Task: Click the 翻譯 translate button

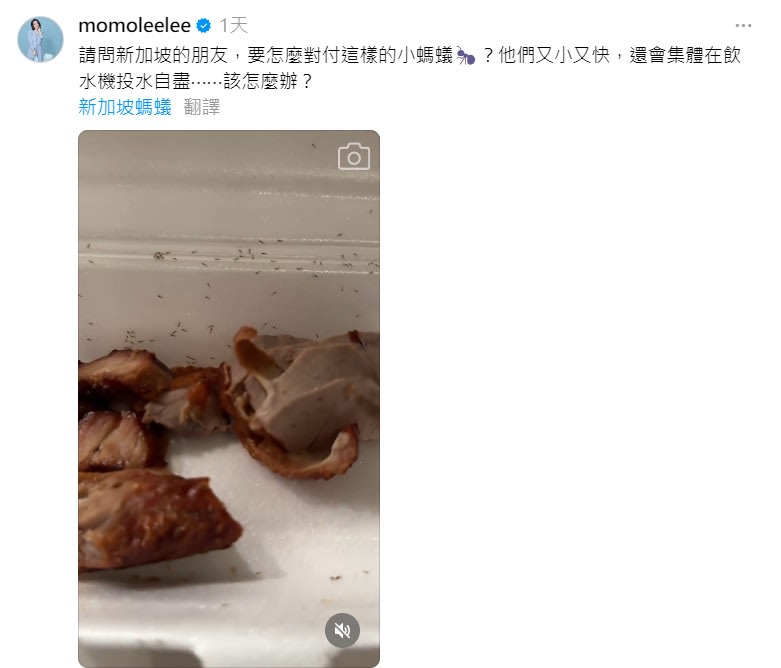Action: click(x=202, y=107)
